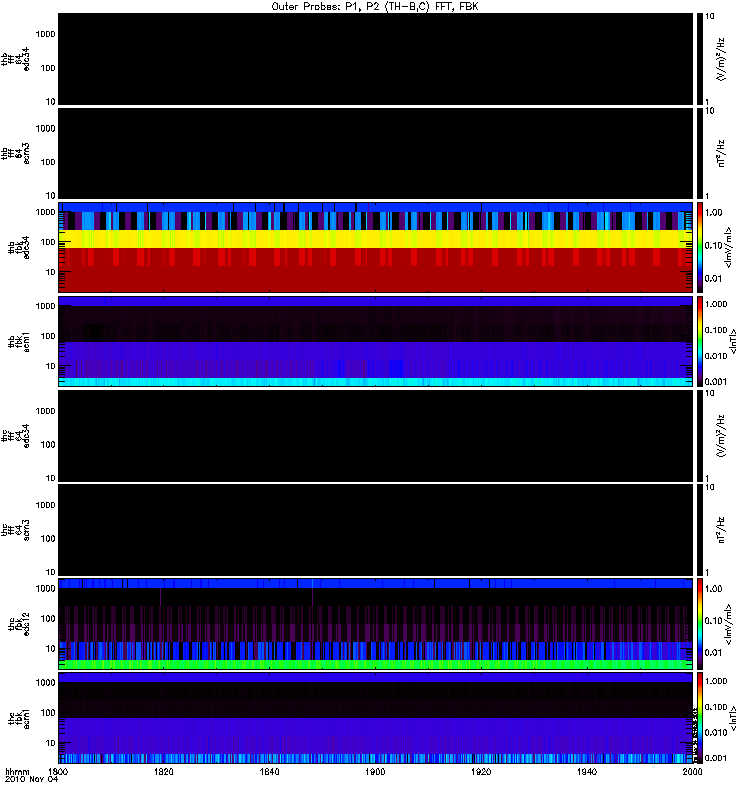Select the thb fff 64 edc34 spectrogram panel
Screen dimensions: 750x800
[375, 59]
